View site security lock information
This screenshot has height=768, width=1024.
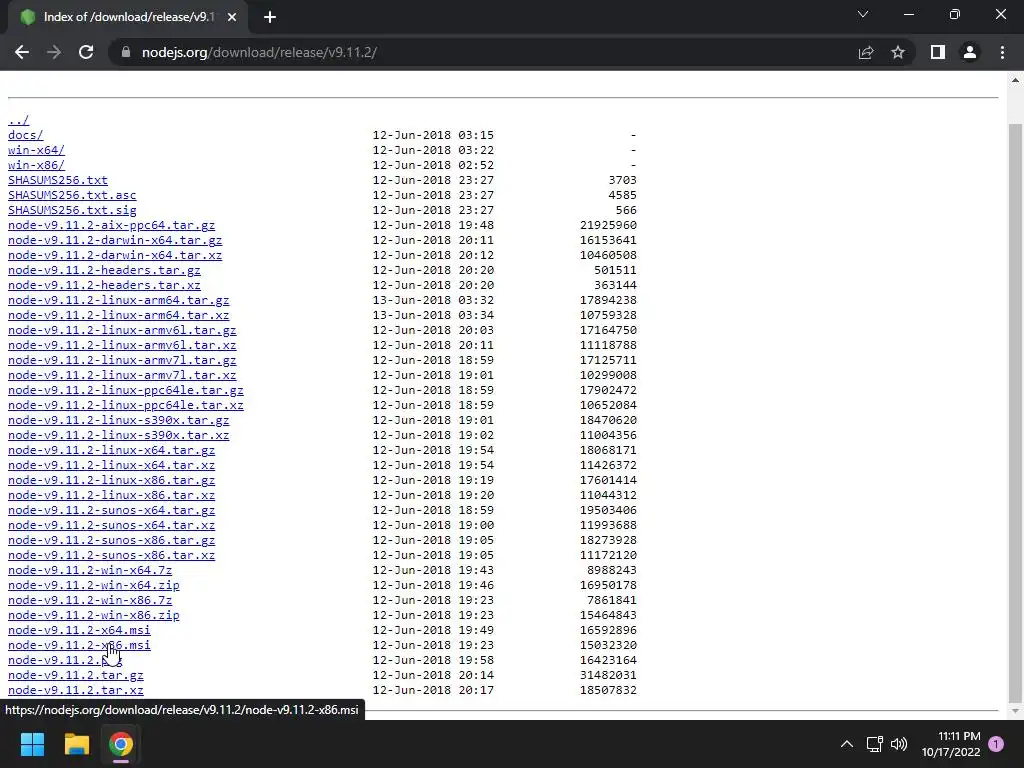(126, 52)
